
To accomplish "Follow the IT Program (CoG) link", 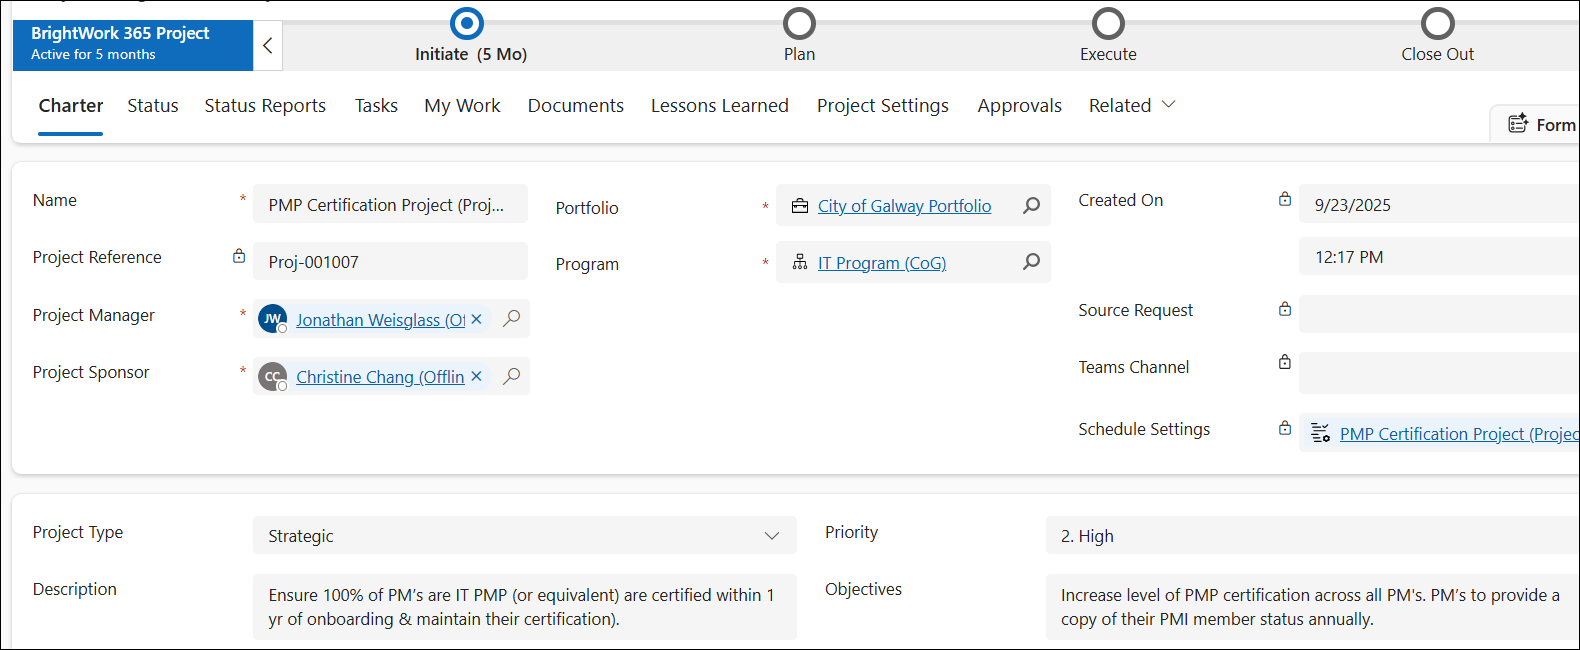I will pos(881,263).
